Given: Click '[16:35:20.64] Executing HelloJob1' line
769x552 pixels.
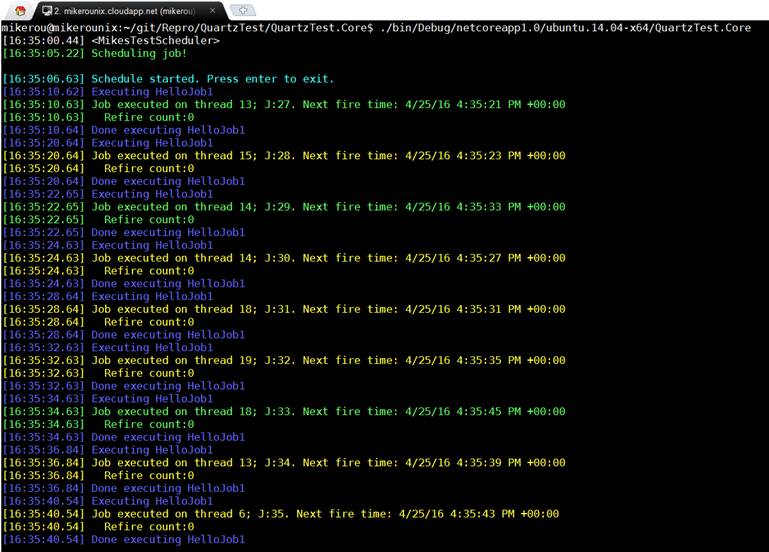Looking at the screenshot, I should [x=108, y=142].
